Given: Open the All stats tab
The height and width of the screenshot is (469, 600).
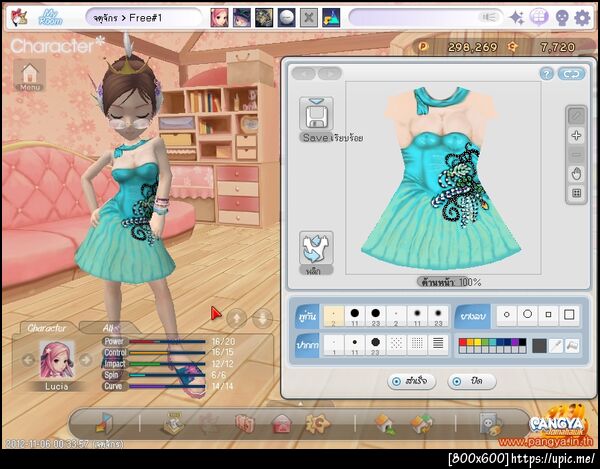Looking at the screenshot, I should point(109,328).
